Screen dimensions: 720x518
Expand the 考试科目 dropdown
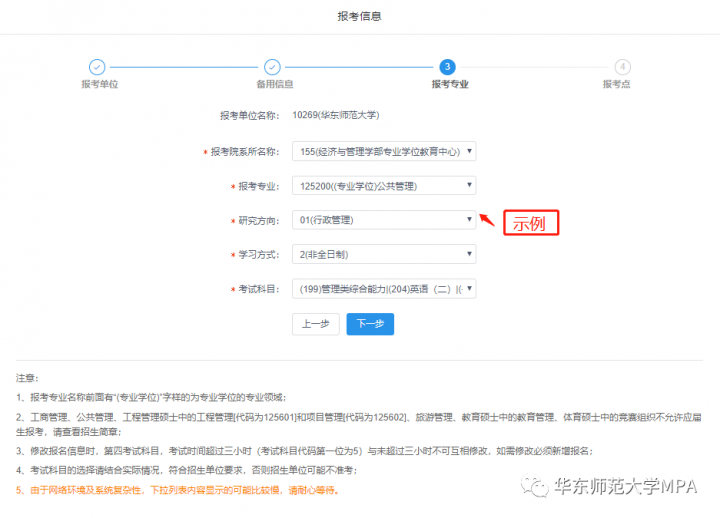pos(384,289)
